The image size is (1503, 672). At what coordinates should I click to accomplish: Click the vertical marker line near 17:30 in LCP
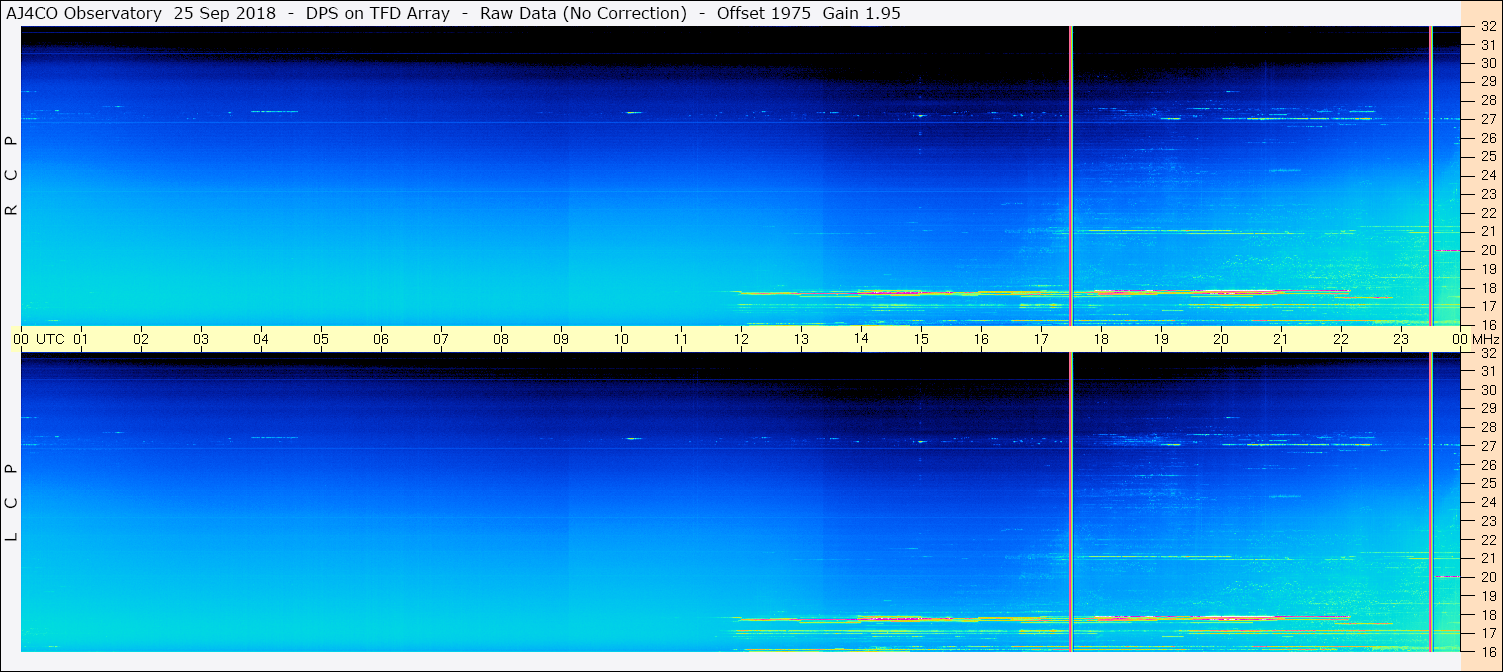click(1071, 502)
